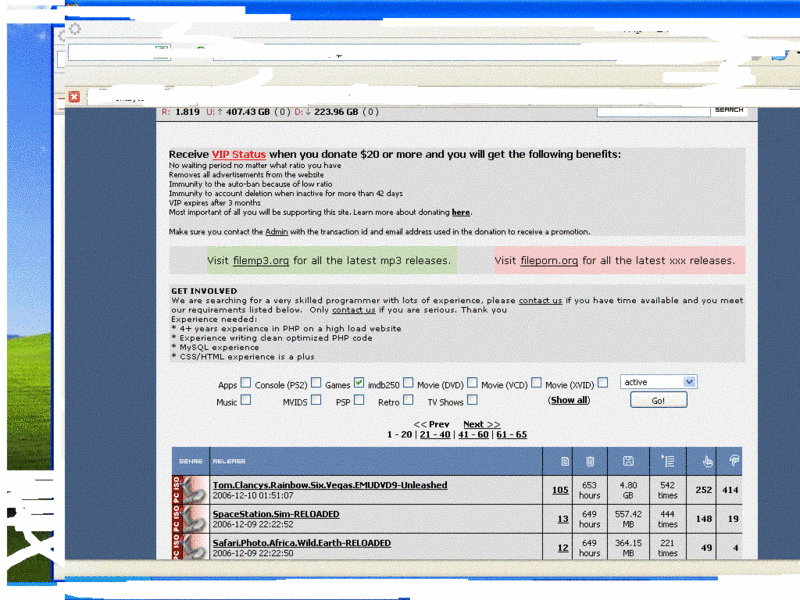Open the VIP Status link
Screen dimensions: 800x600
pyautogui.click(x=239, y=155)
